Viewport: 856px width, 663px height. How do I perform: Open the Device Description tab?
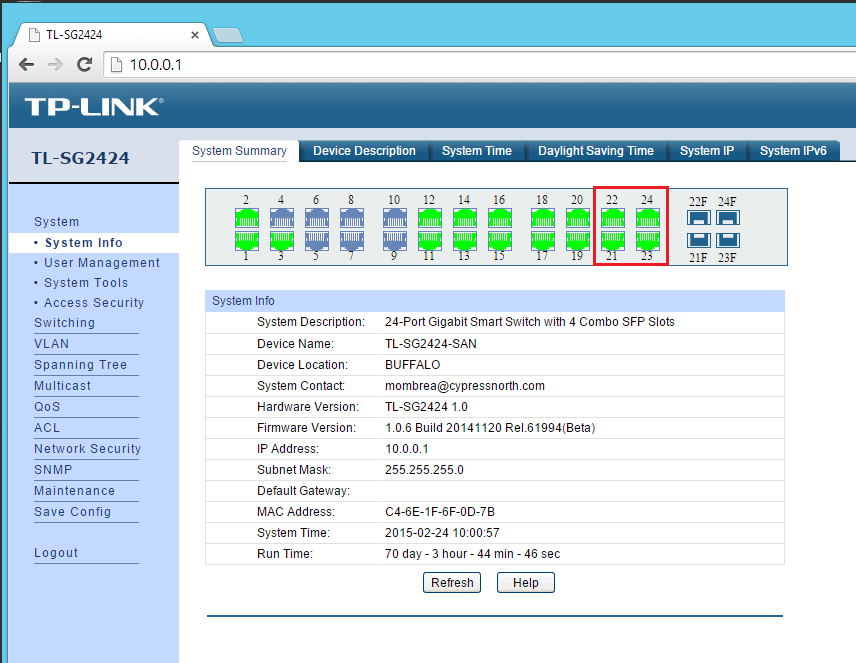(364, 151)
